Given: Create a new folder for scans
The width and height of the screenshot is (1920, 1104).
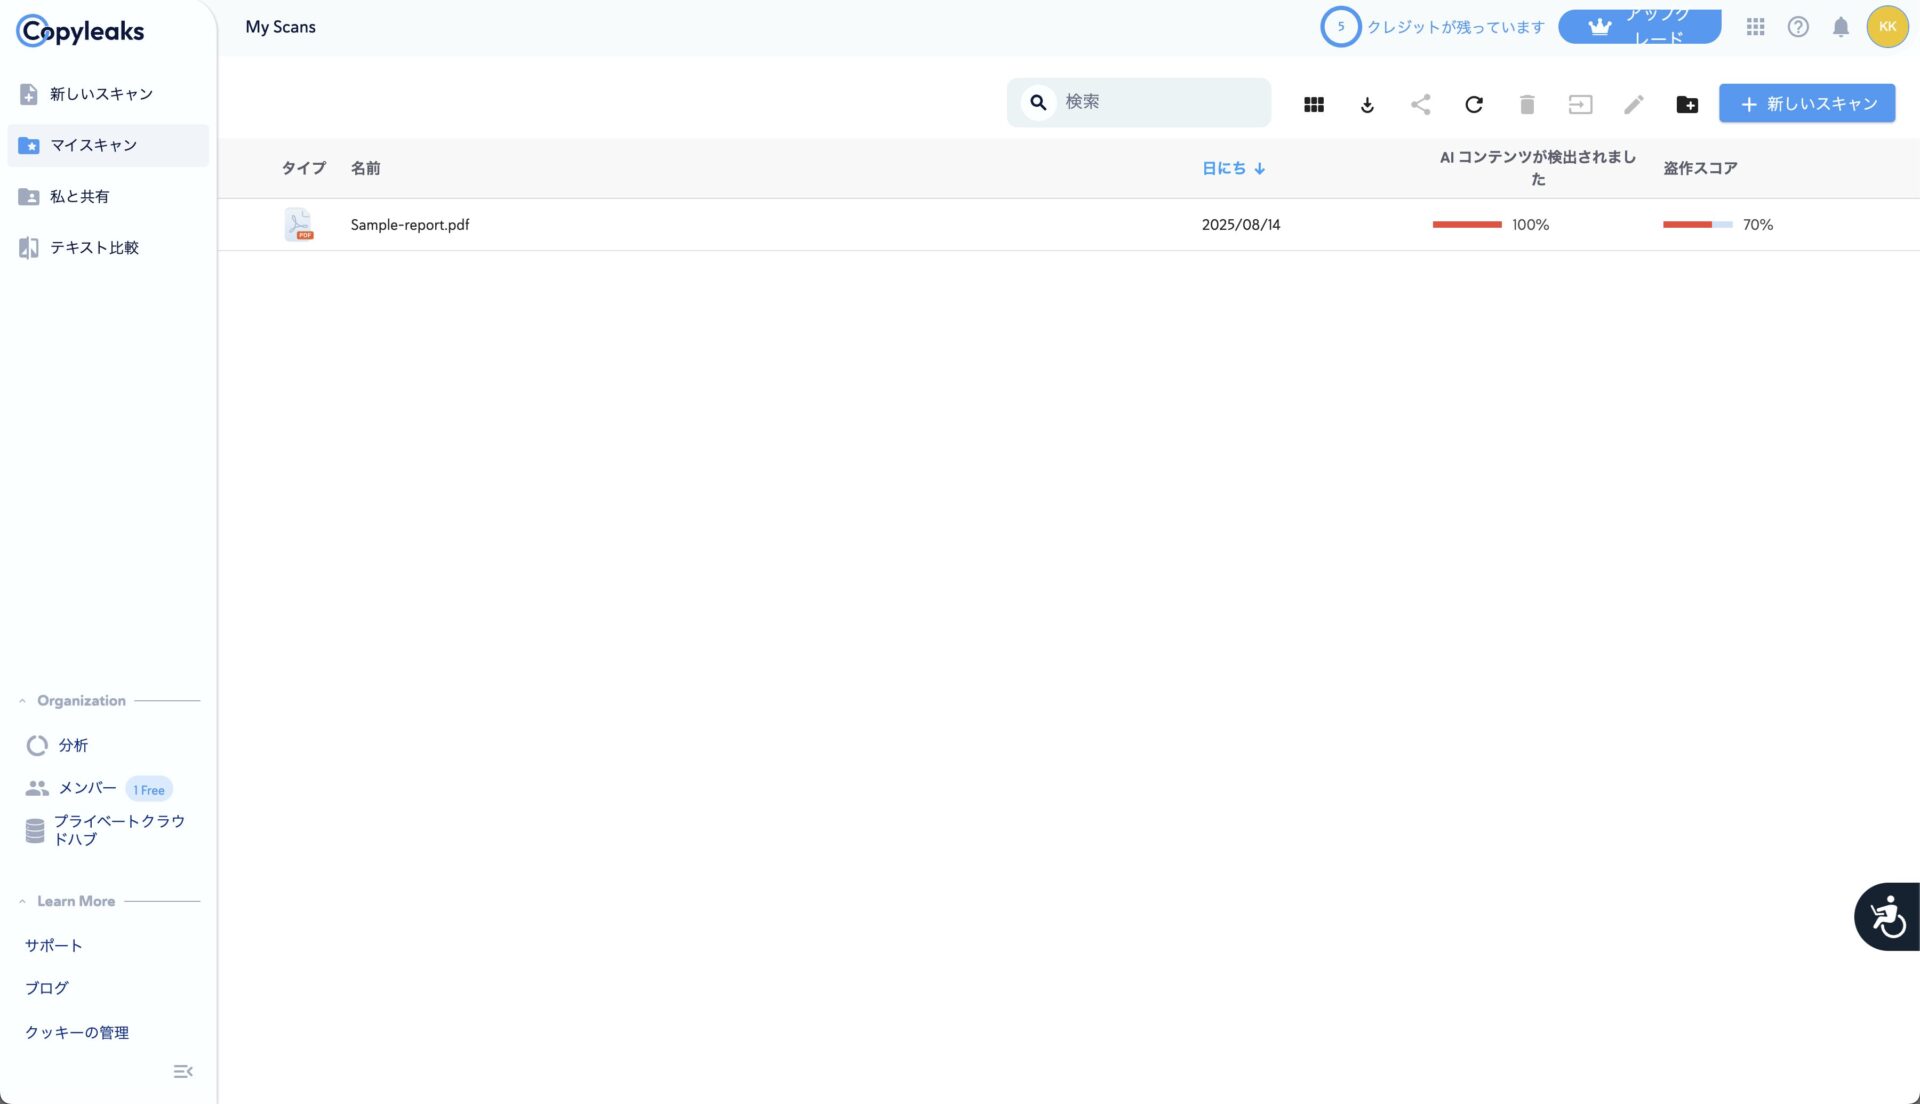Looking at the screenshot, I should 1687,104.
